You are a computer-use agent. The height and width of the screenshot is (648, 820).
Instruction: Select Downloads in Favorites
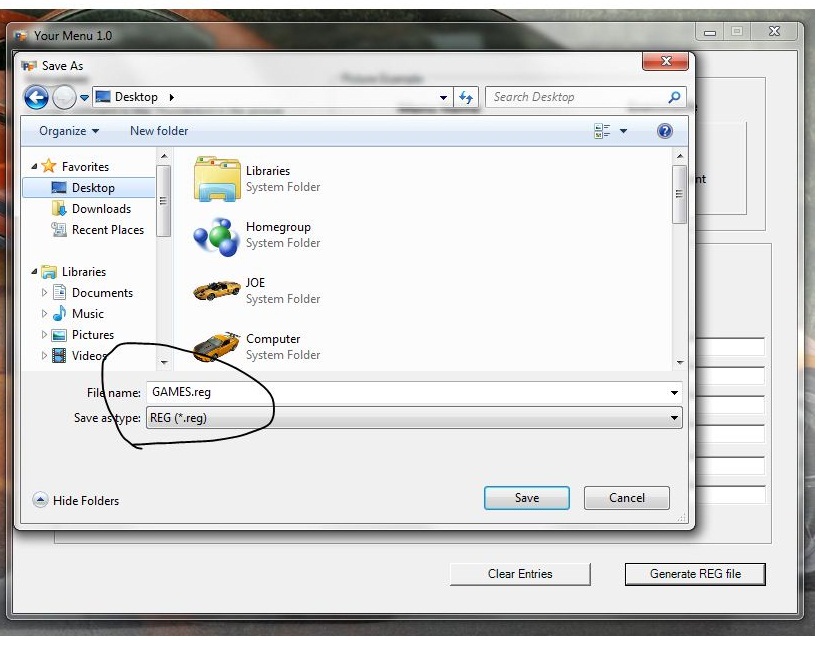point(92,209)
